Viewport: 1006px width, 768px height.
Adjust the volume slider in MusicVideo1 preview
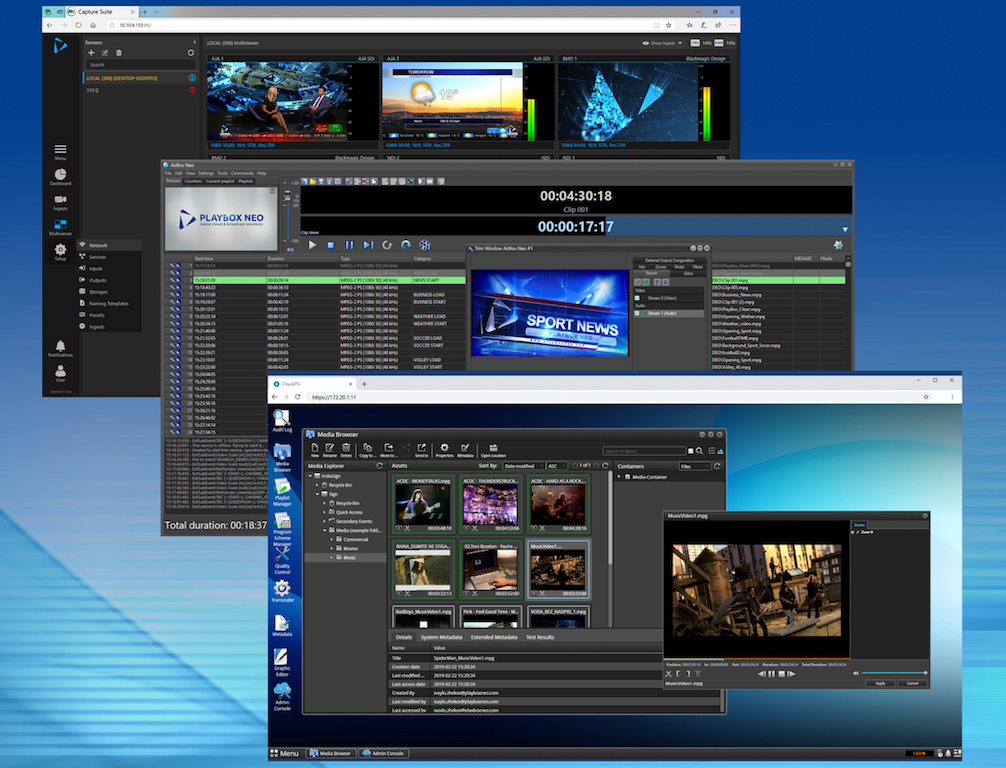tap(893, 673)
